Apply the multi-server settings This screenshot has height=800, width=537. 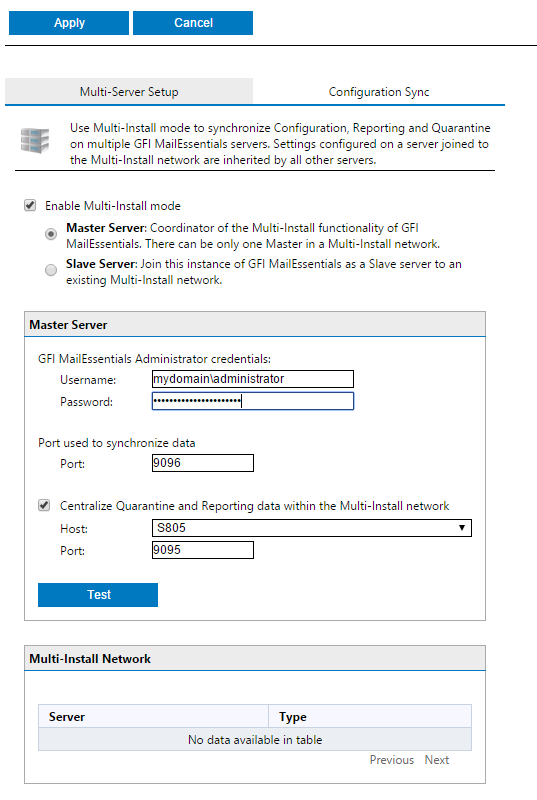point(69,23)
